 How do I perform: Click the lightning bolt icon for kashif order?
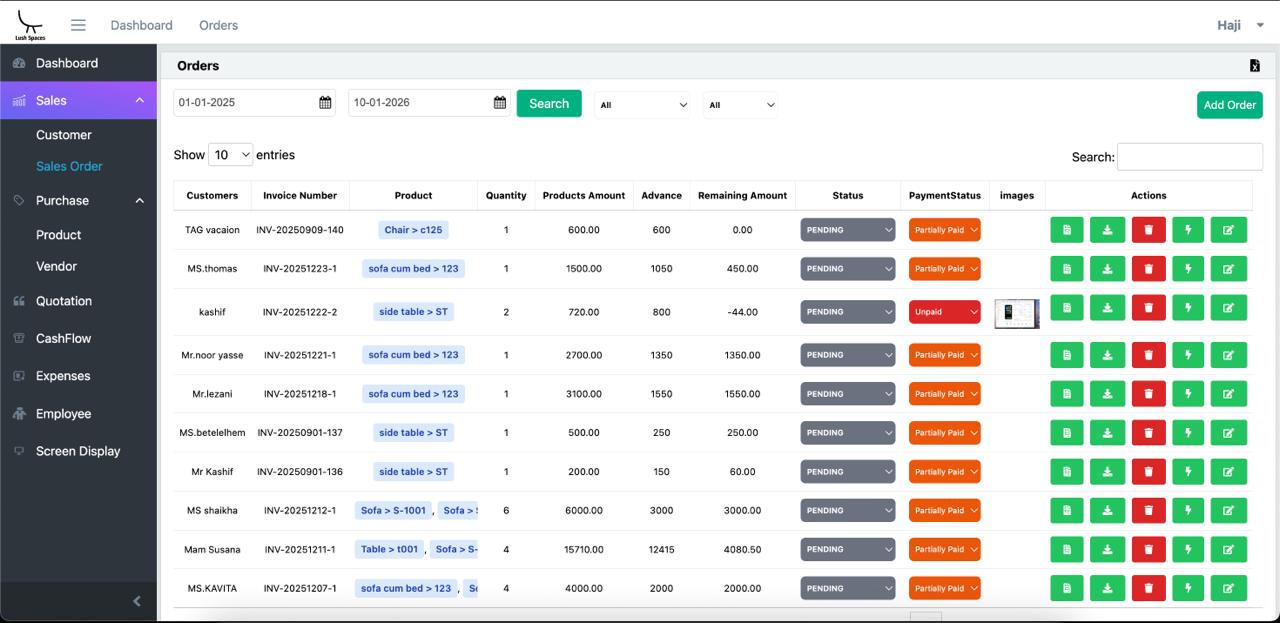click(x=1188, y=308)
